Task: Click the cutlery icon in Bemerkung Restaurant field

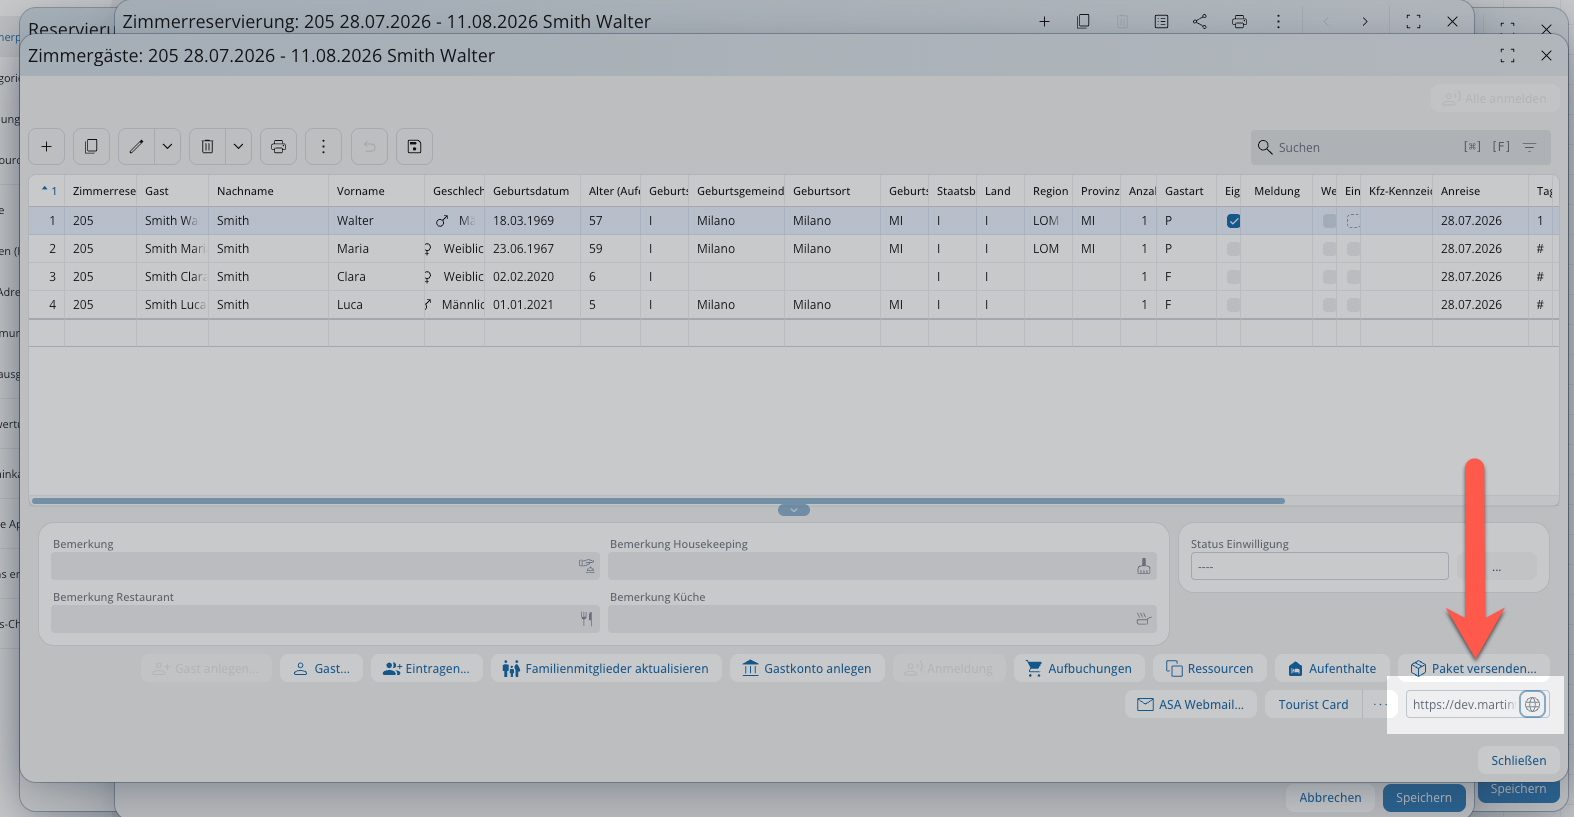Action: (586, 619)
